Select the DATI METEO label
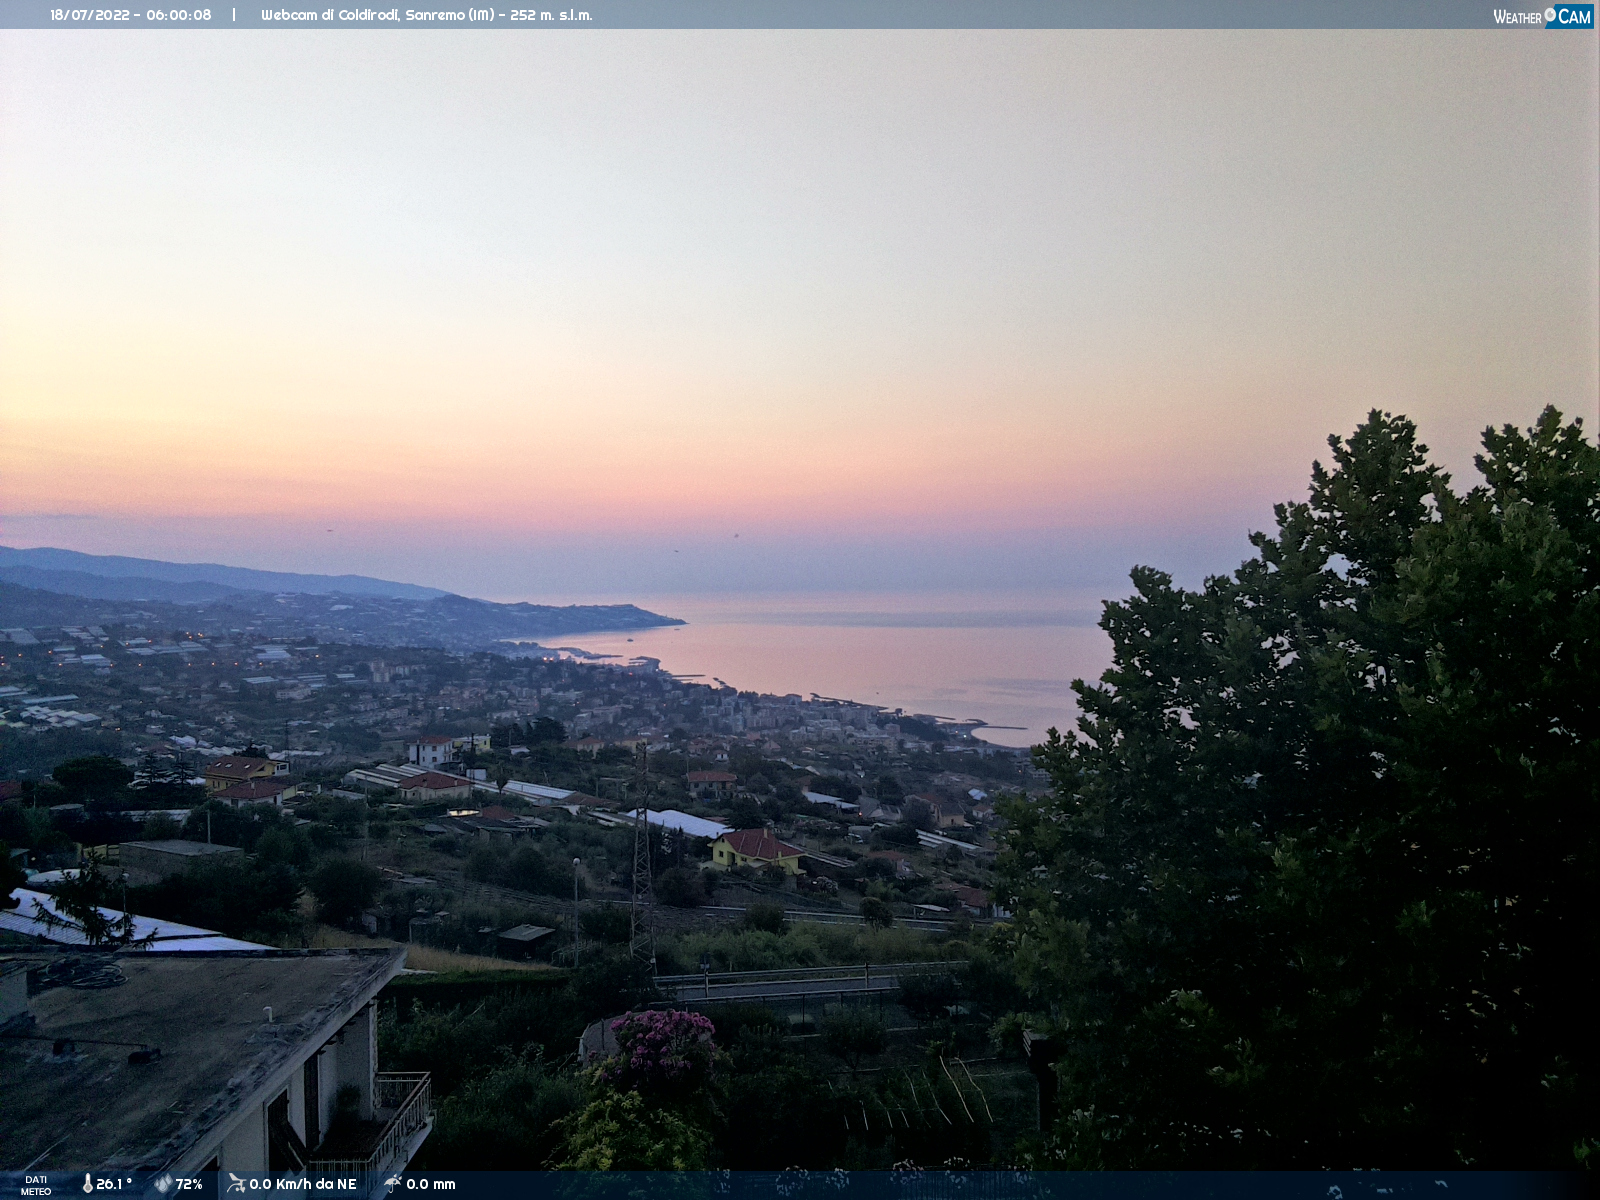The image size is (1600, 1200). click(36, 1185)
